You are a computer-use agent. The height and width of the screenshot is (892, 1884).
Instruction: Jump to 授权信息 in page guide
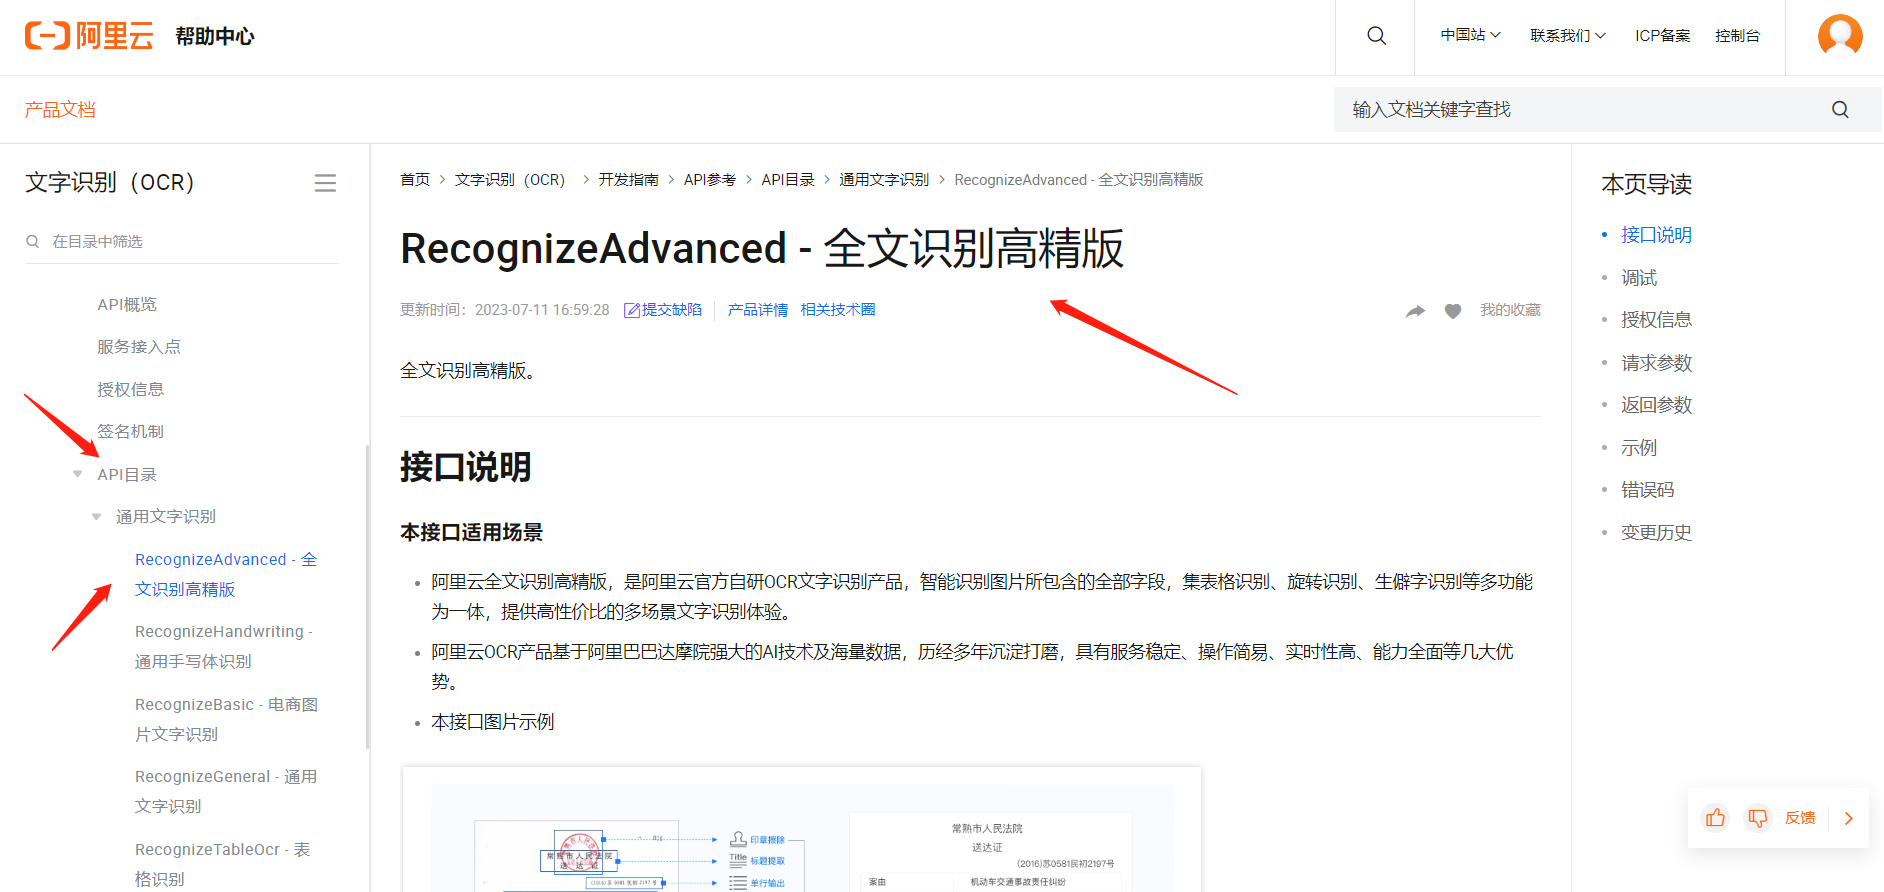pos(1656,320)
